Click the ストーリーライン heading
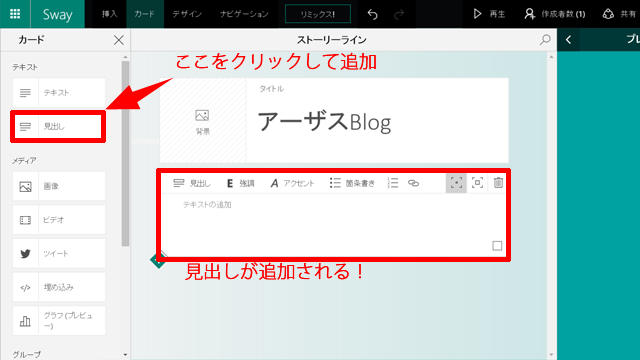 point(331,40)
